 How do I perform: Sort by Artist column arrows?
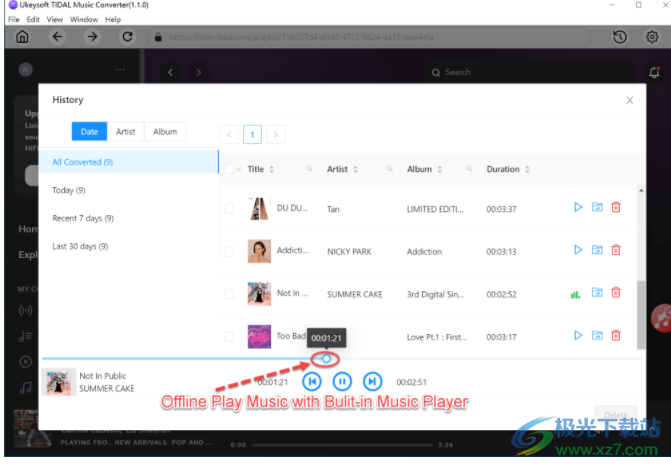point(356,169)
